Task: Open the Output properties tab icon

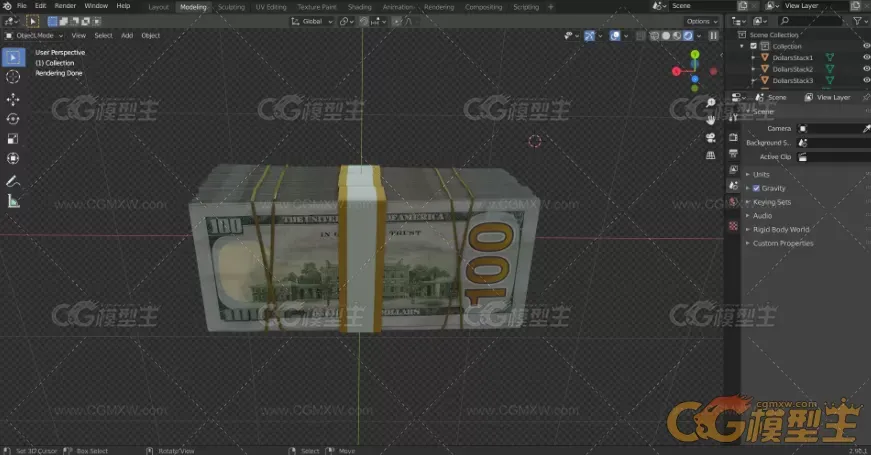Action: [733, 153]
